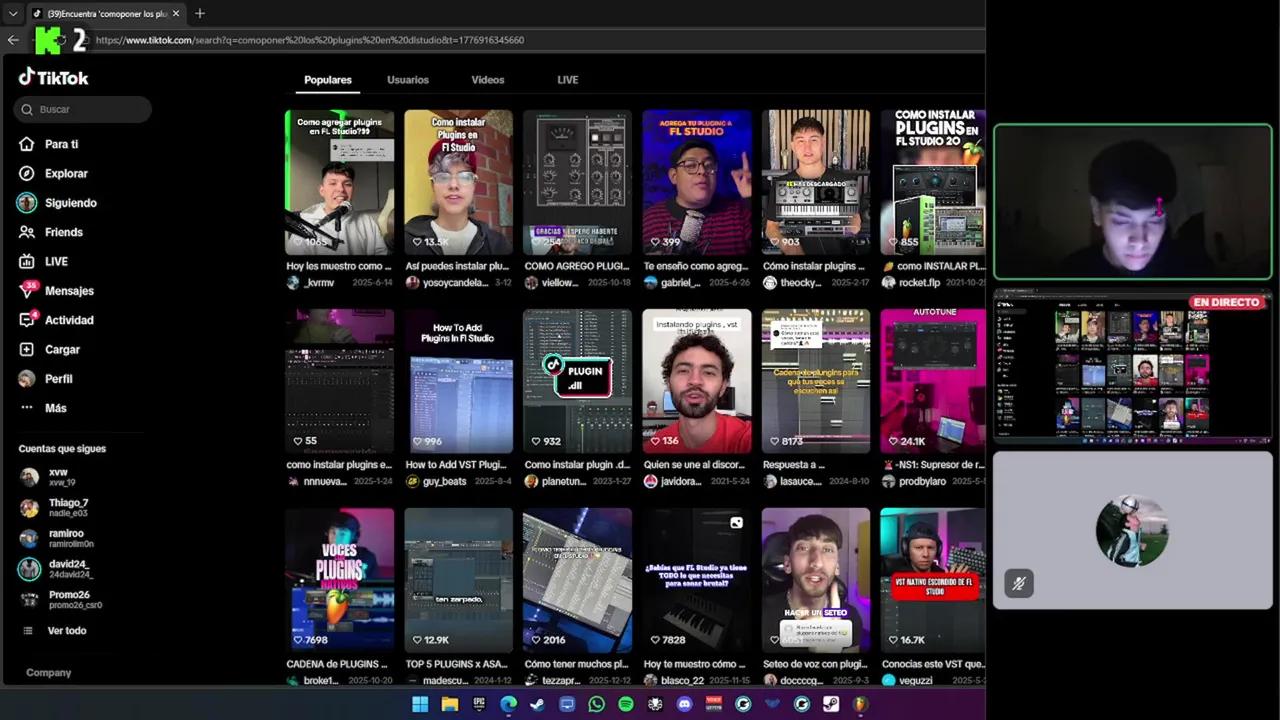
Task: Open 'Como agregar plugins en FL Studio' video
Action: click(x=339, y=182)
